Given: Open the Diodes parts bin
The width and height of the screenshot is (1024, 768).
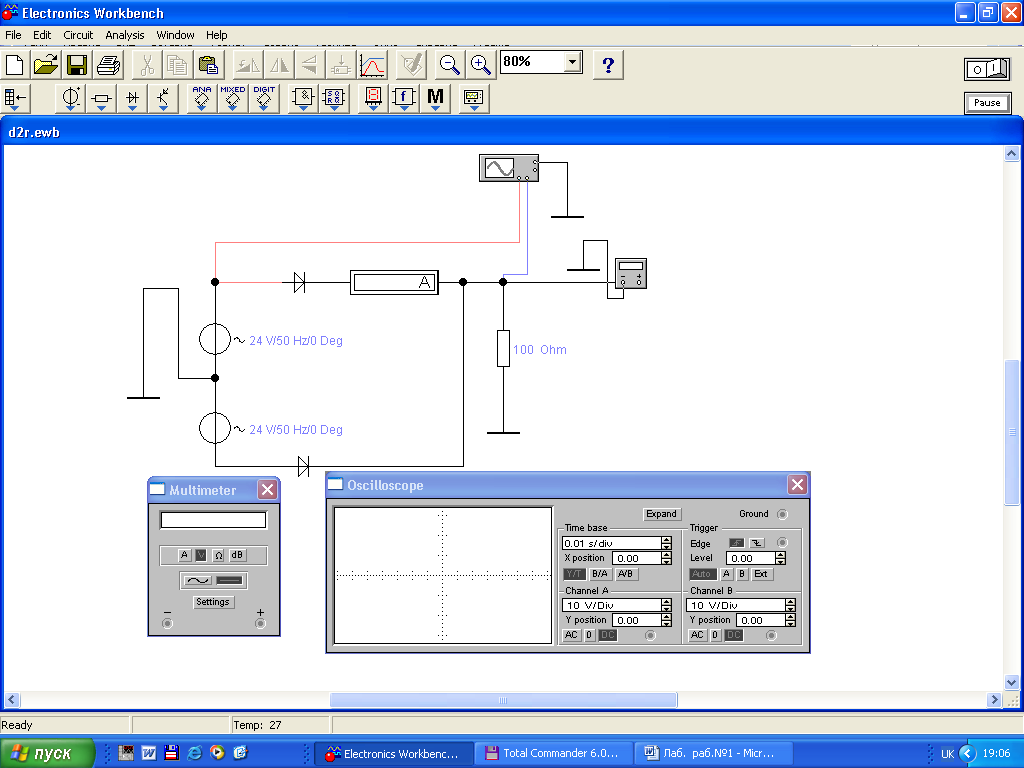Looking at the screenshot, I should click(133, 99).
